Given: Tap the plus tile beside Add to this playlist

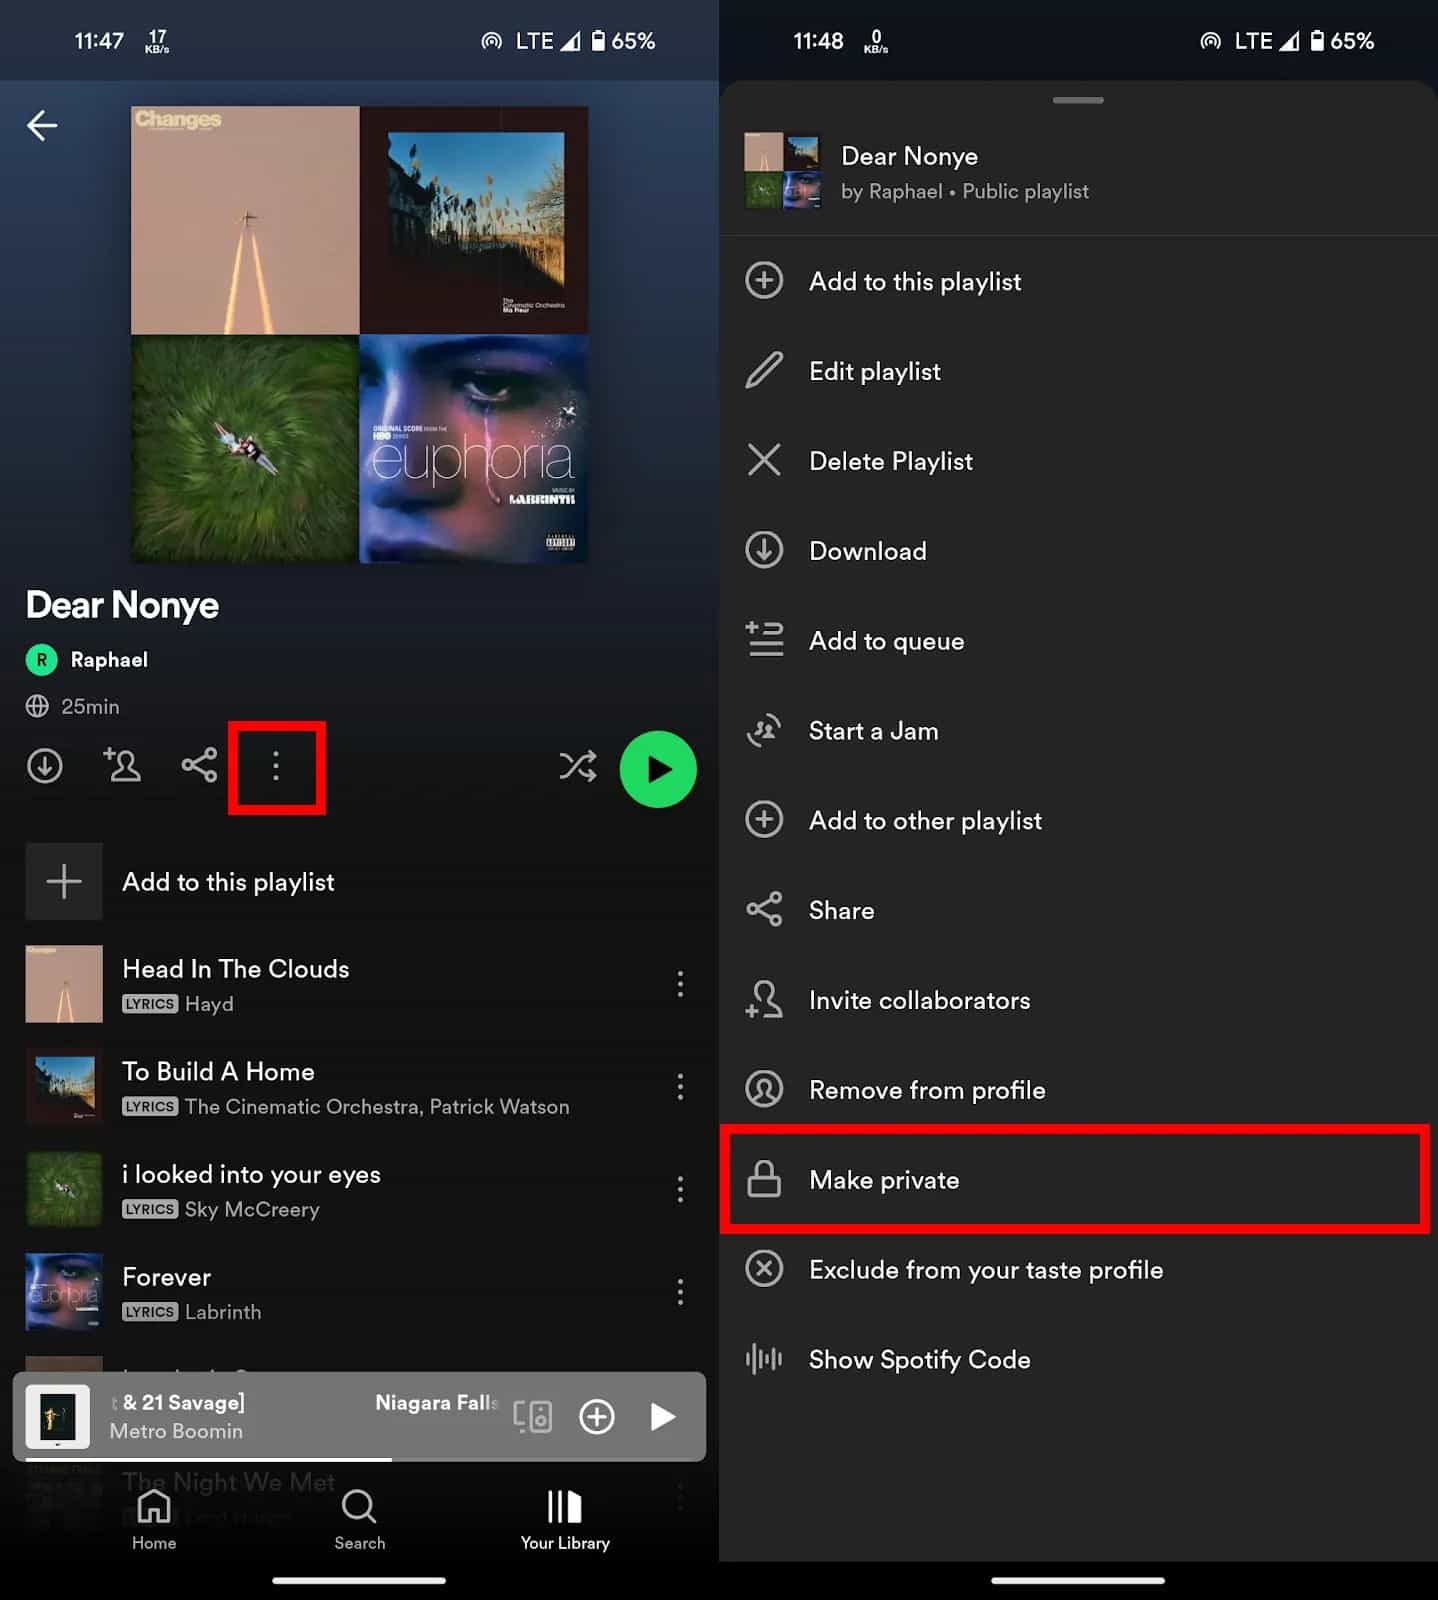Looking at the screenshot, I should pos(64,881).
